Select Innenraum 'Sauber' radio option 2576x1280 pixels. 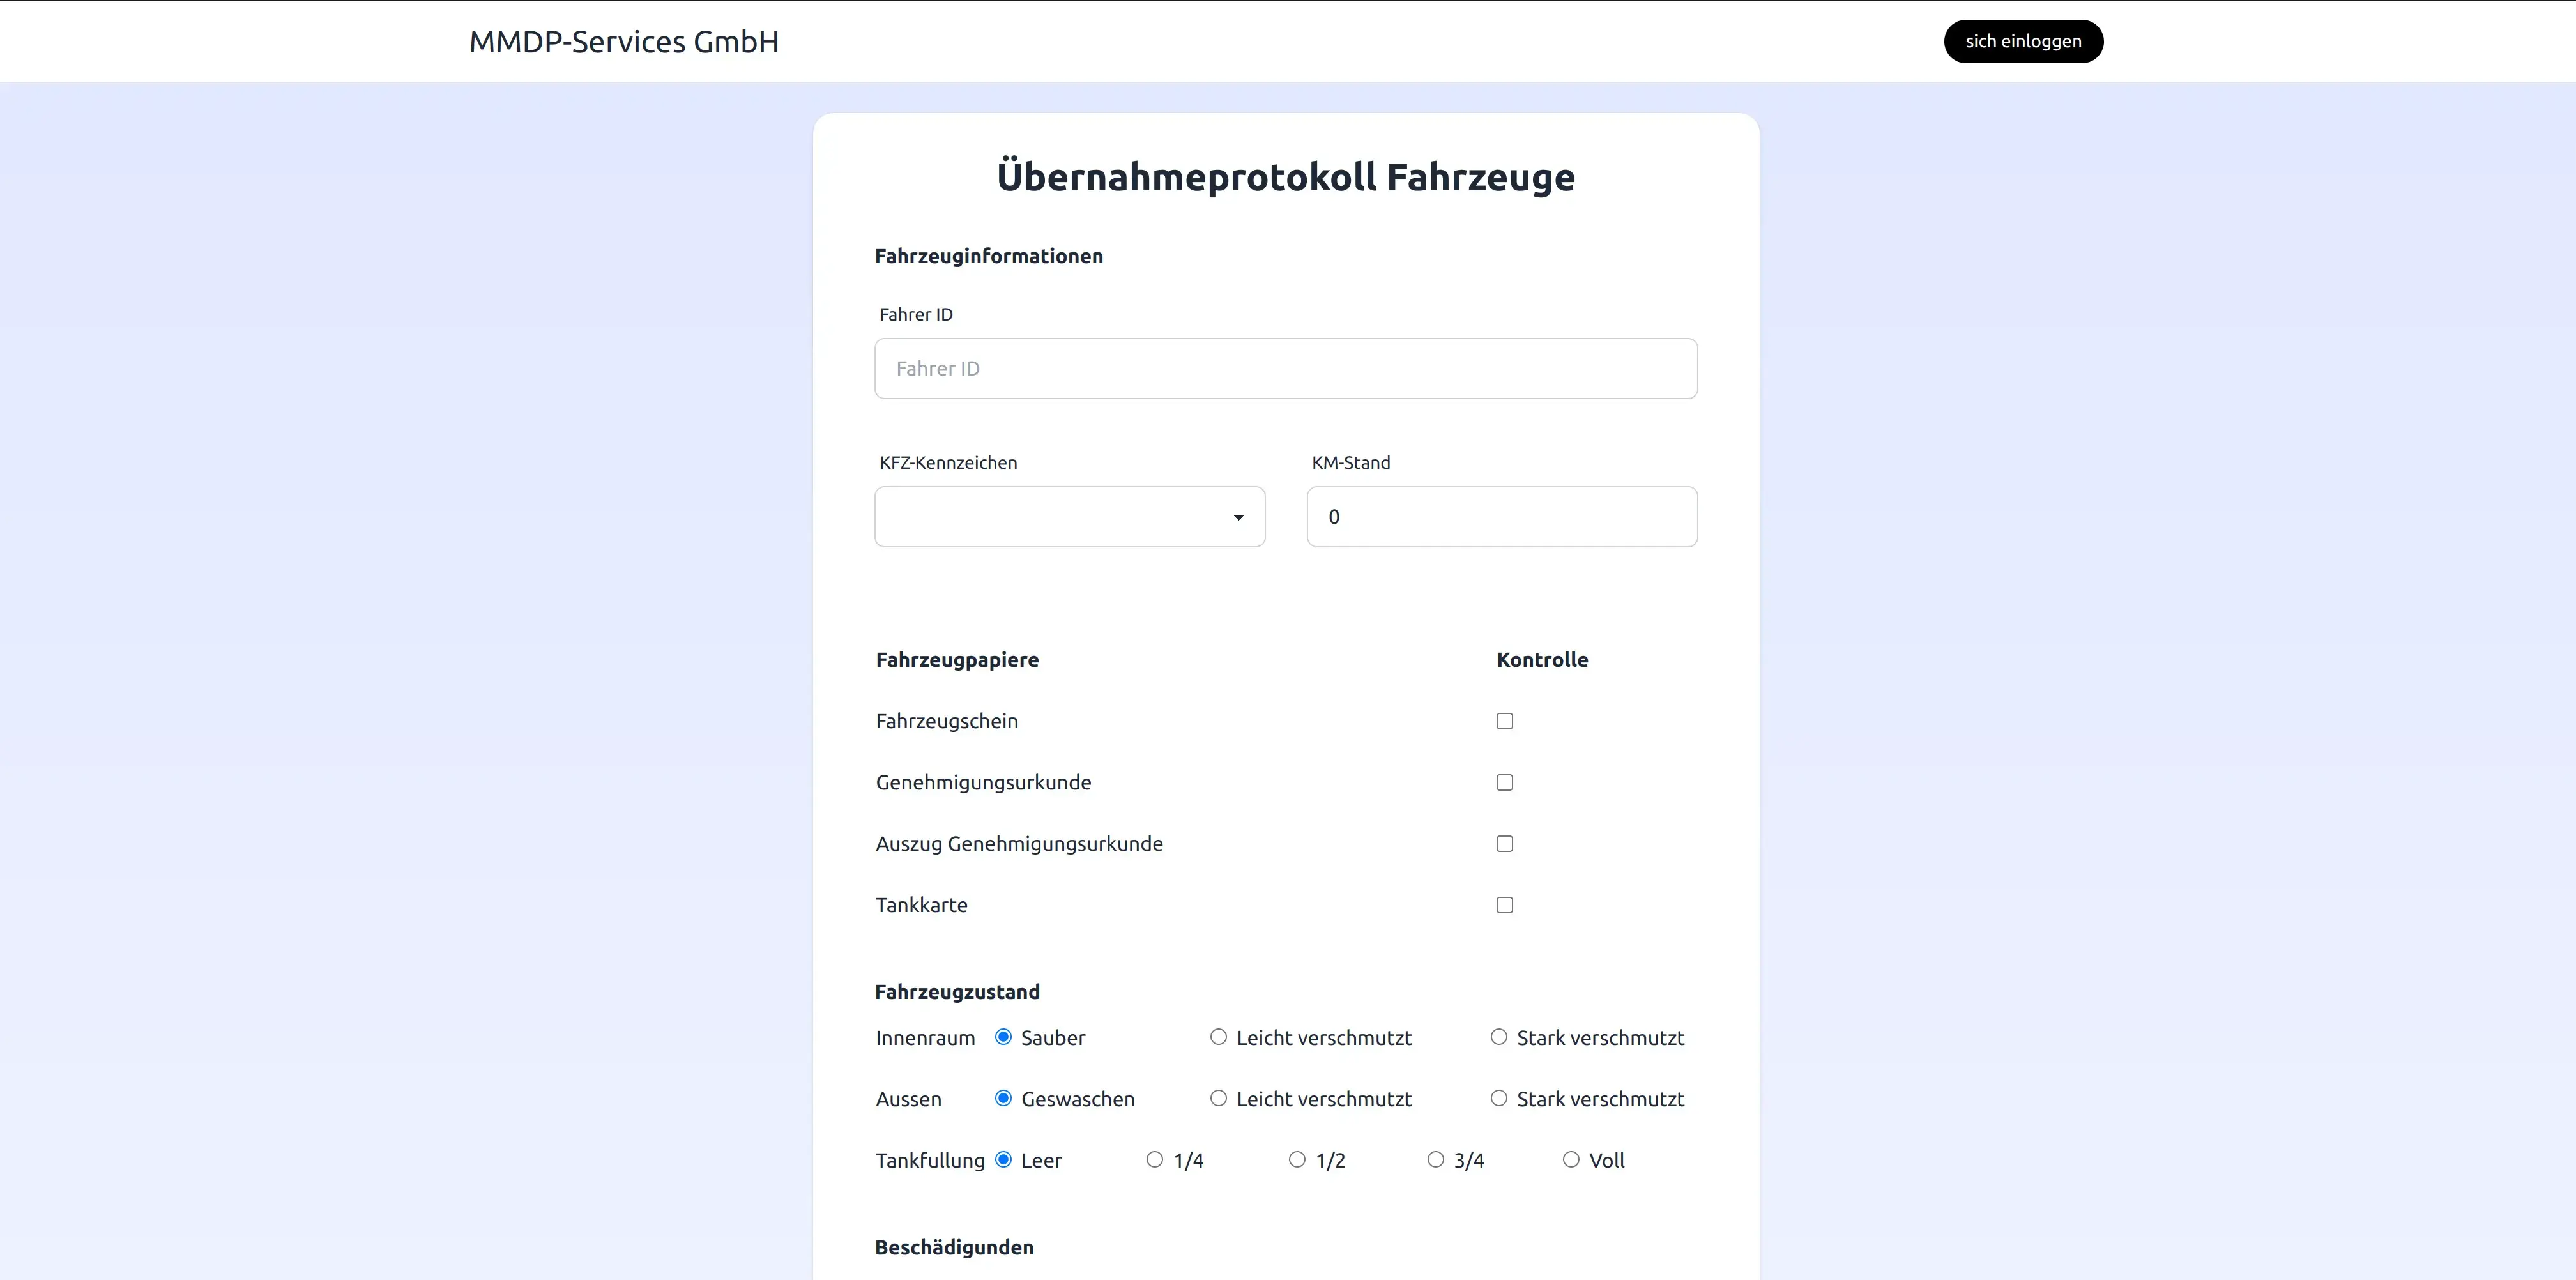click(x=1003, y=1037)
